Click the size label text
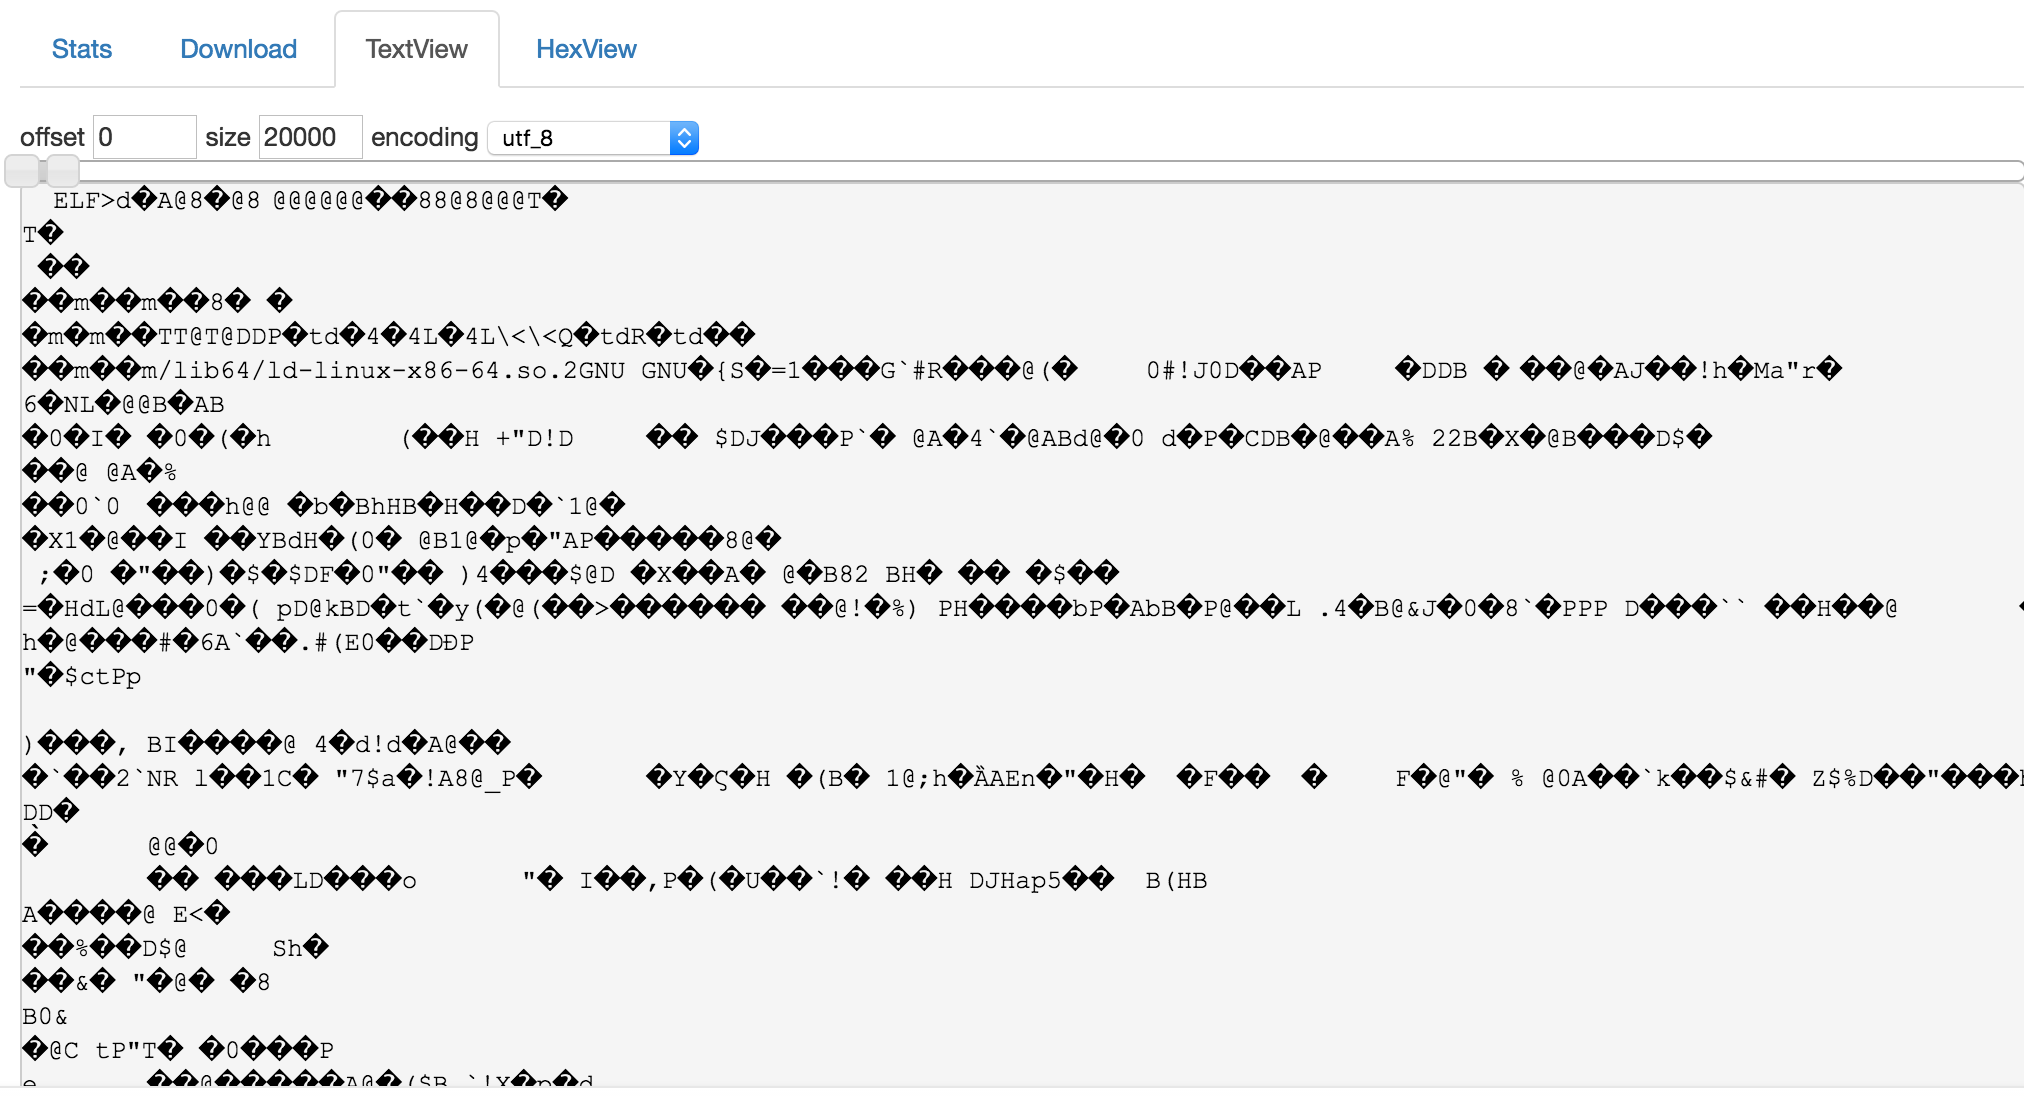Viewport: 2024px width, 1096px height. tap(228, 137)
